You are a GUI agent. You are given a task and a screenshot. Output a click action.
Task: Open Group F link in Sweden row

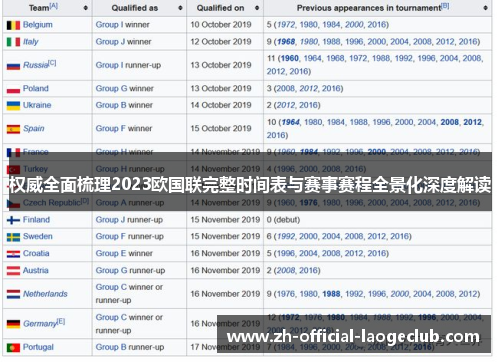pos(111,236)
